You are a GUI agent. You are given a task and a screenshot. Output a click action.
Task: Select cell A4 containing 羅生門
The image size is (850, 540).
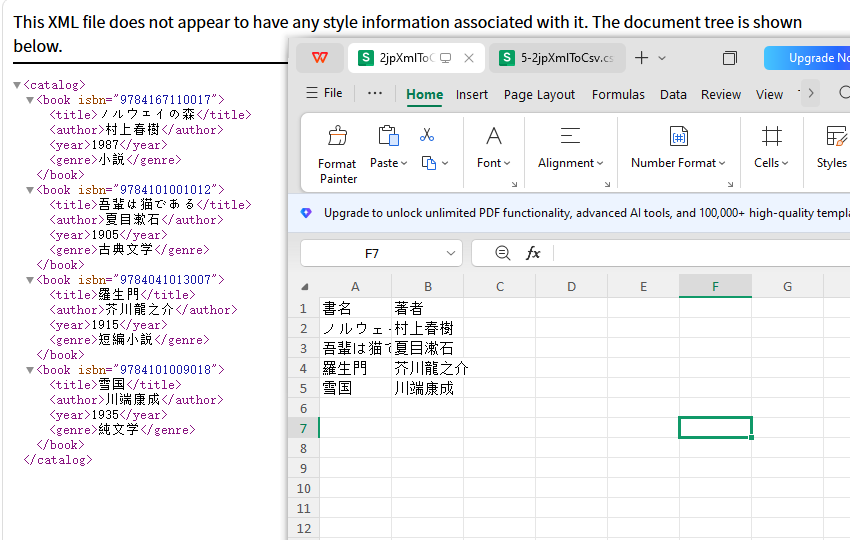tap(355, 369)
